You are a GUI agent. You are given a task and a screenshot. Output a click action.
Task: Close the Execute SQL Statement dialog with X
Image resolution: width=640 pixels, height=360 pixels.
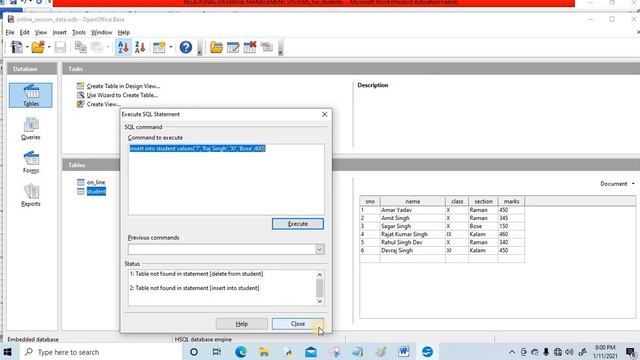pos(324,114)
